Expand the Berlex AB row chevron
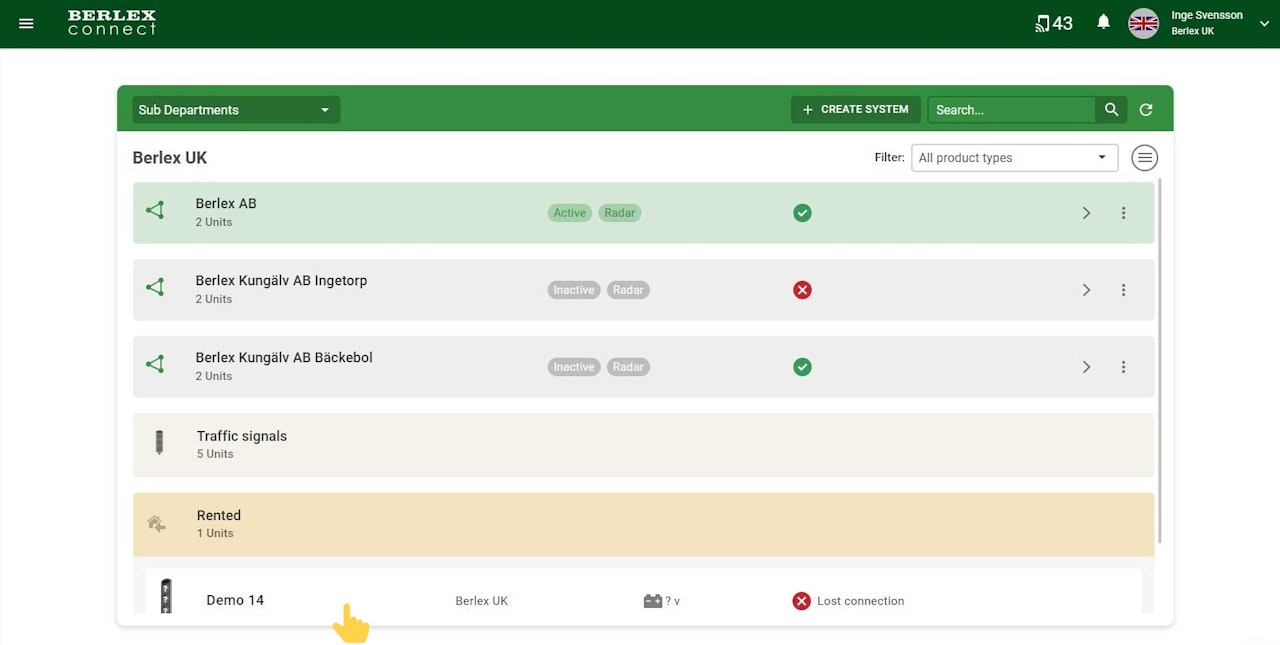This screenshot has width=1280, height=645. pyautogui.click(x=1086, y=213)
